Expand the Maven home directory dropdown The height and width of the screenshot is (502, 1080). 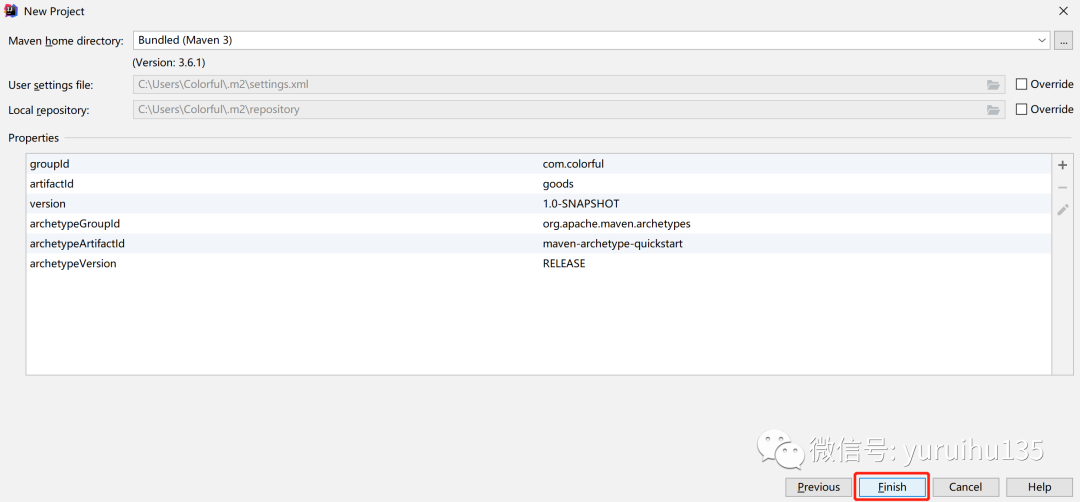pos(1042,41)
